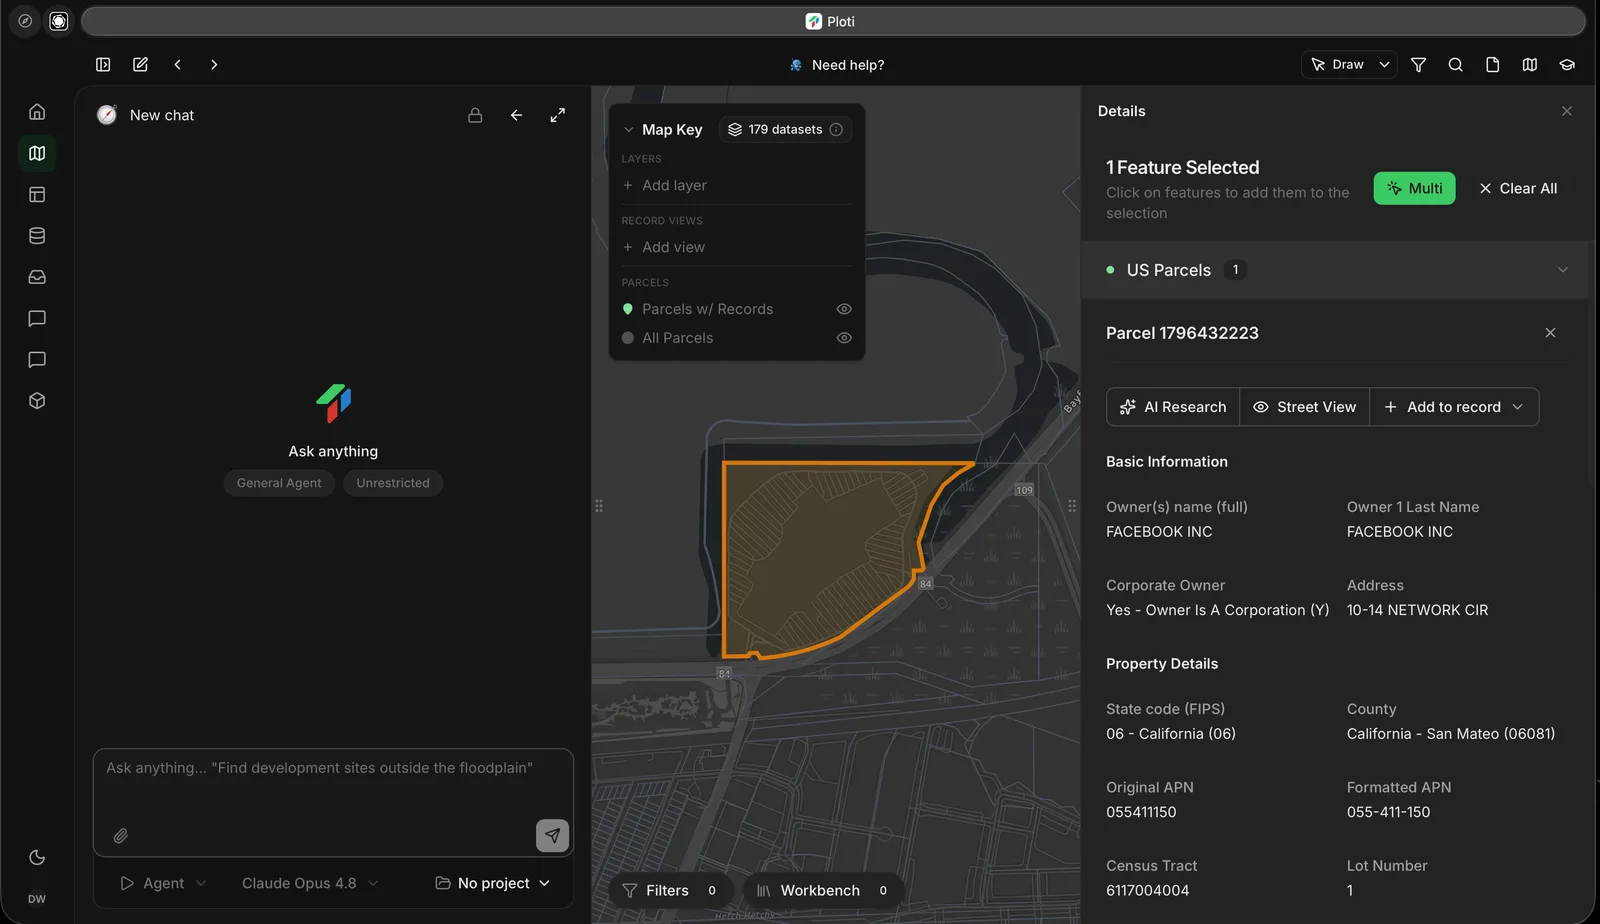
Task: Click the back arrow in chat header
Action: 516,115
